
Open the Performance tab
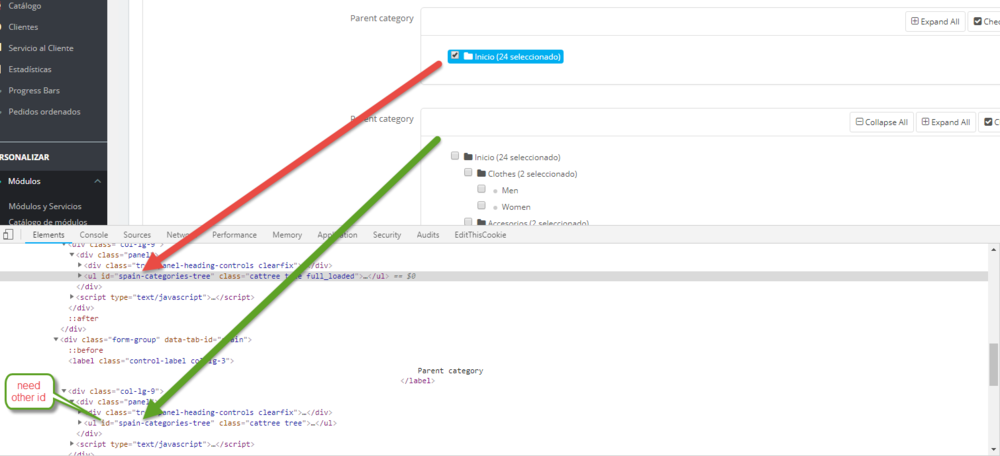(234, 235)
